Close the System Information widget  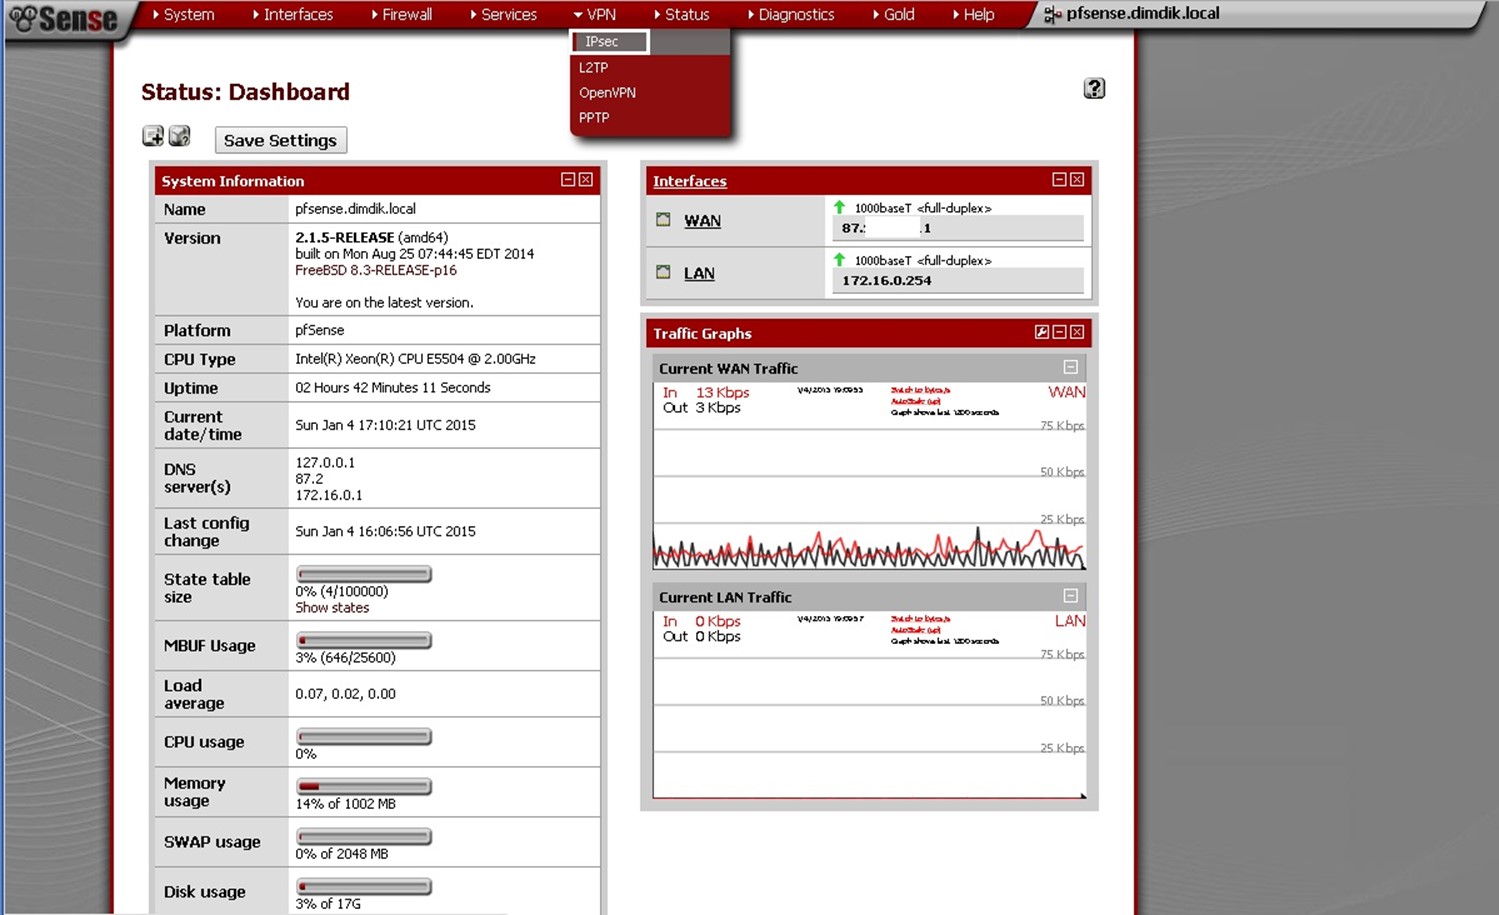point(586,180)
